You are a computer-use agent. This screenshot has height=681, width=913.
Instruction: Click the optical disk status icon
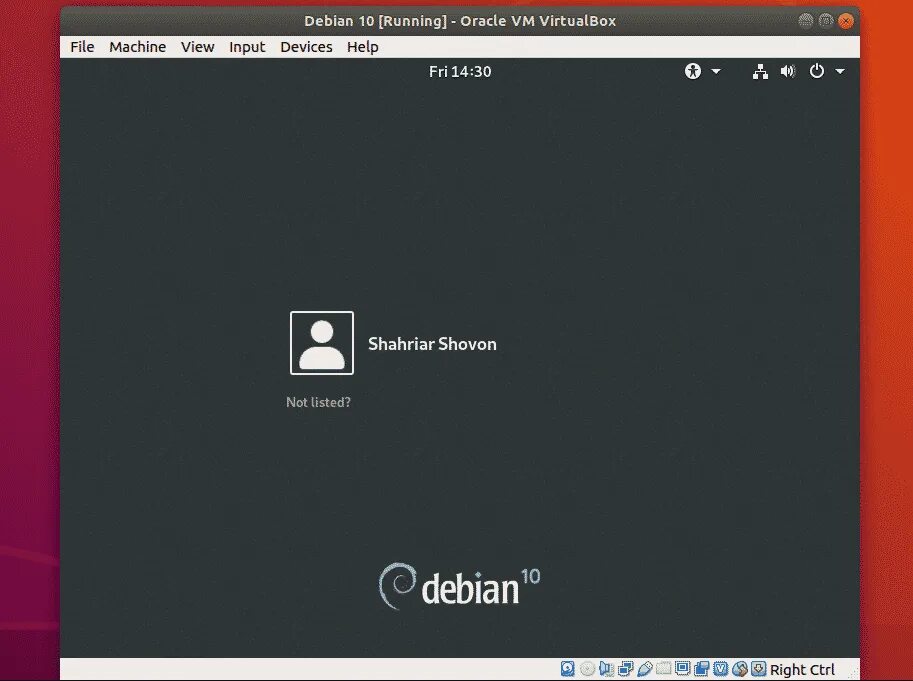pyautogui.click(x=587, y=669)
